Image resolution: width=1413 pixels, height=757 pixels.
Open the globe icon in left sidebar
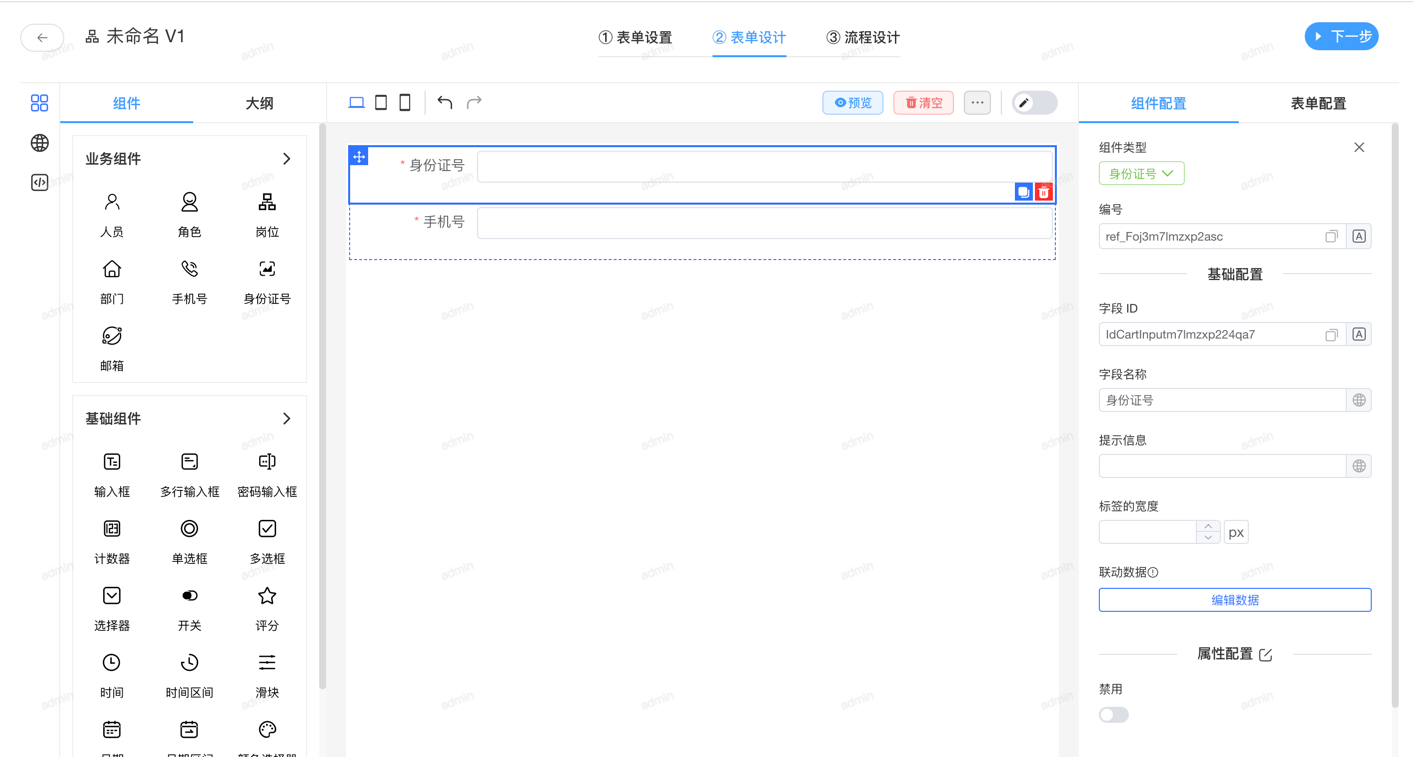pyautogui.click(x=40, y=143)
